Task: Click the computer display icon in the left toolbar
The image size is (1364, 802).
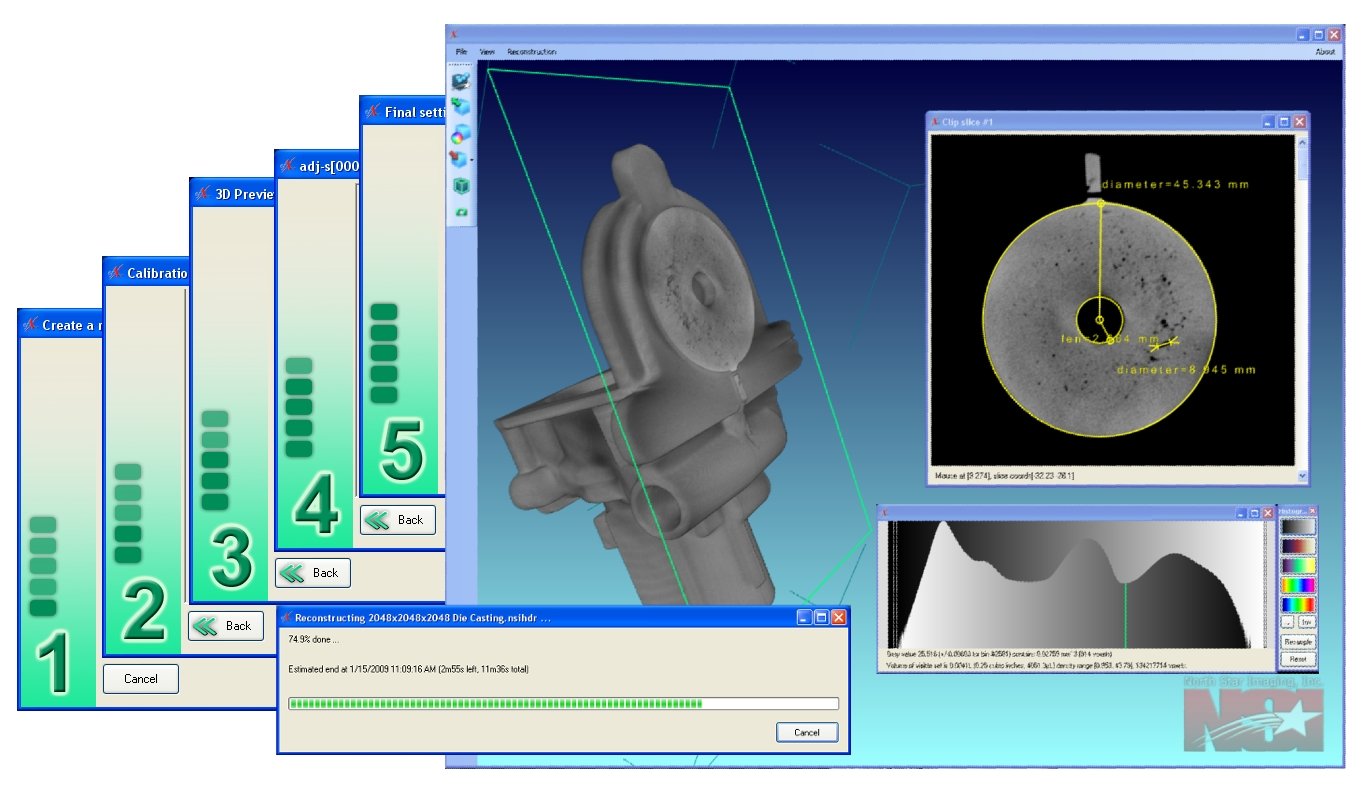Action: point(461,82)
